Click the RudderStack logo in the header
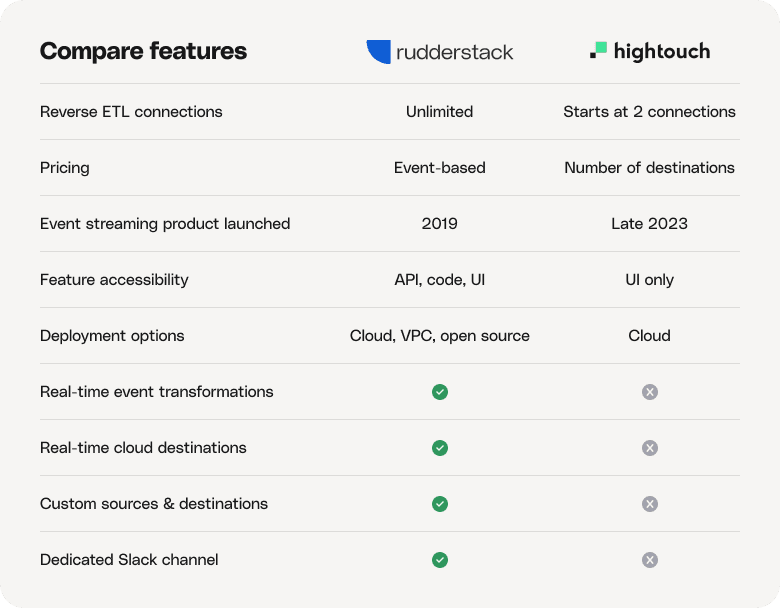The width and height of the screenshot is (780, 608). 439,52
